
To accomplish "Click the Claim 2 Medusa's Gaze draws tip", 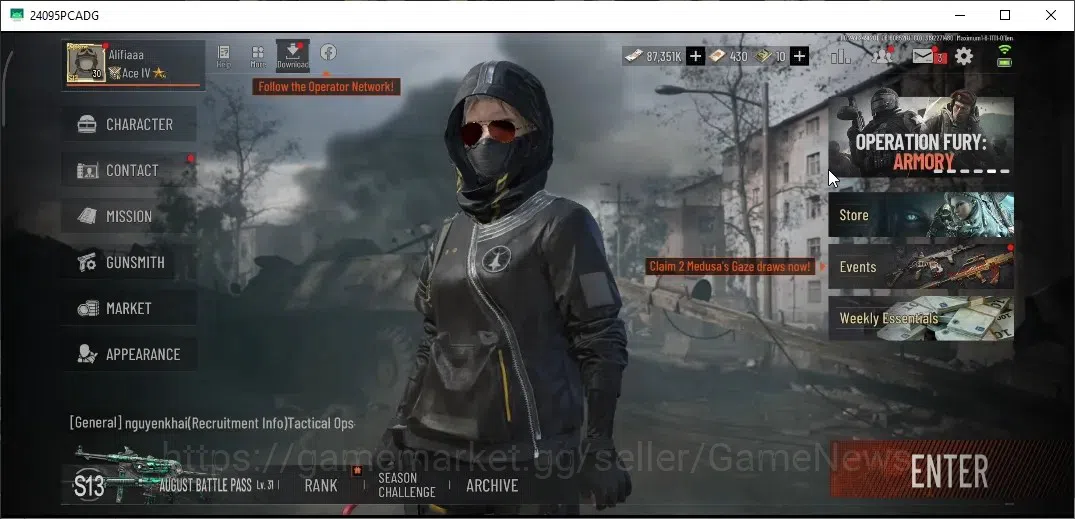I will pyautogui.click(x=730, y=267).
